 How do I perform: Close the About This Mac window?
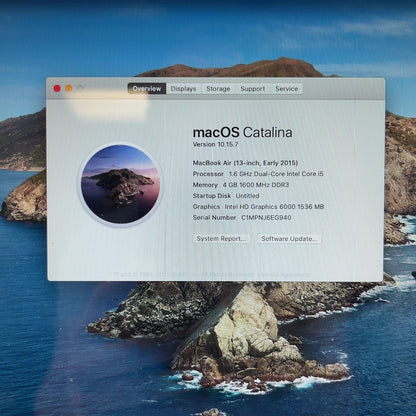tap(57, 88)
